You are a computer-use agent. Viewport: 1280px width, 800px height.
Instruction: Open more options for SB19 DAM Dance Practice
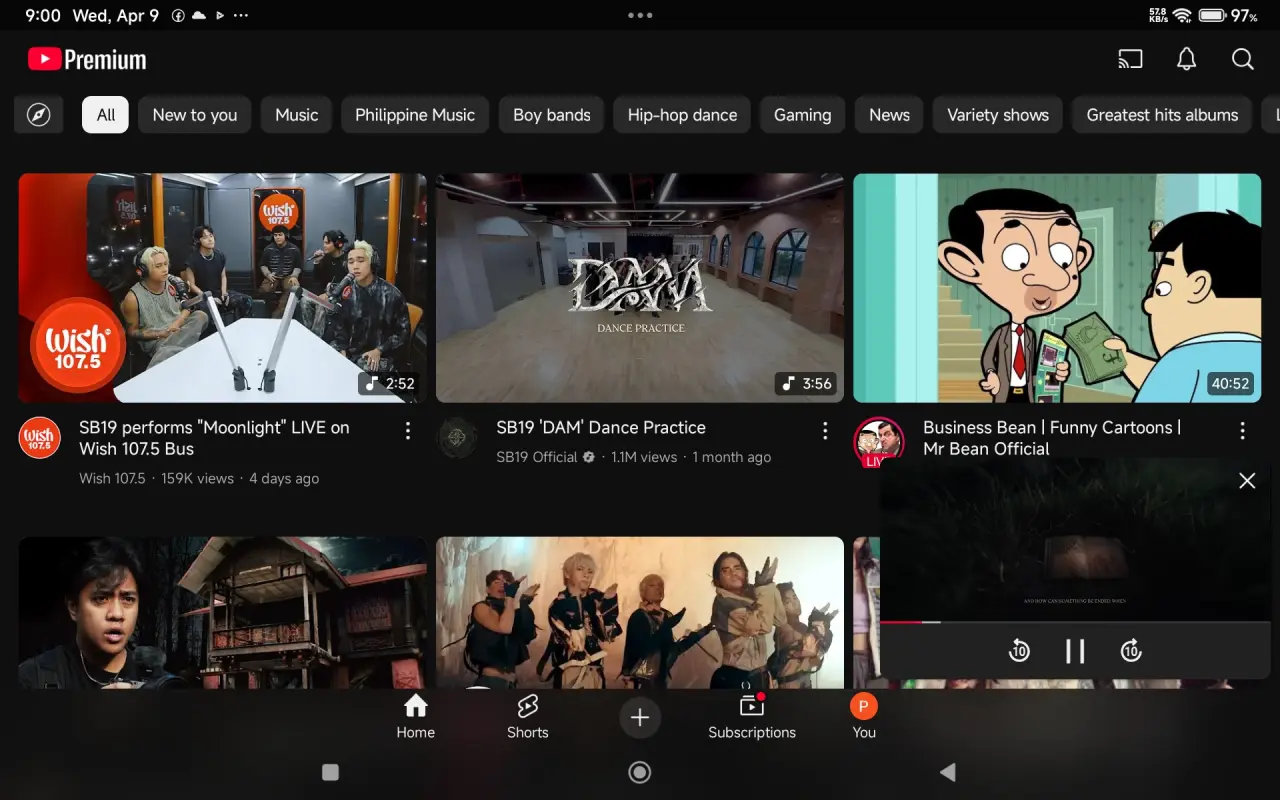(x=825, y=431)
